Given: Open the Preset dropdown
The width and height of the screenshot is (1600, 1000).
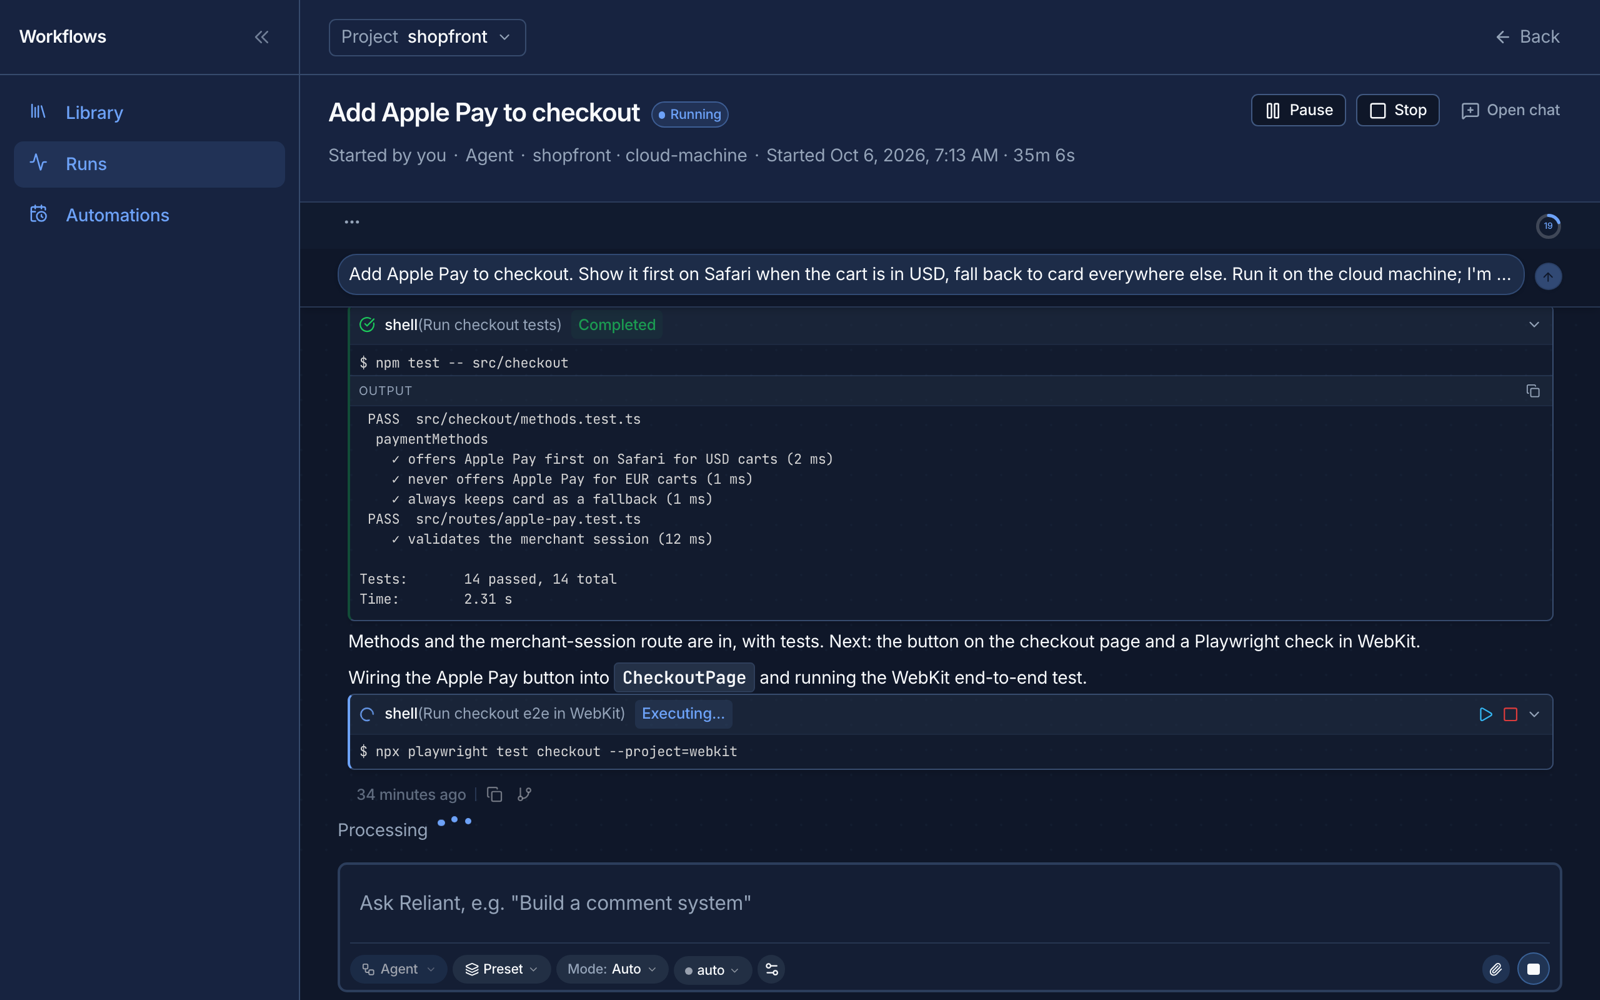Looking at the screenshot, I should click(501, 969).
